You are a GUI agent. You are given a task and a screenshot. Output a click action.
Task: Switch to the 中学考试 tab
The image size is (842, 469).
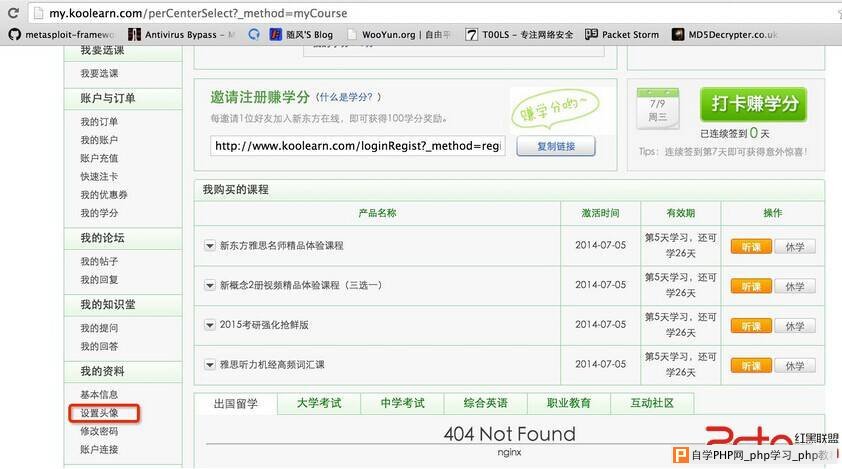[403, 403]
